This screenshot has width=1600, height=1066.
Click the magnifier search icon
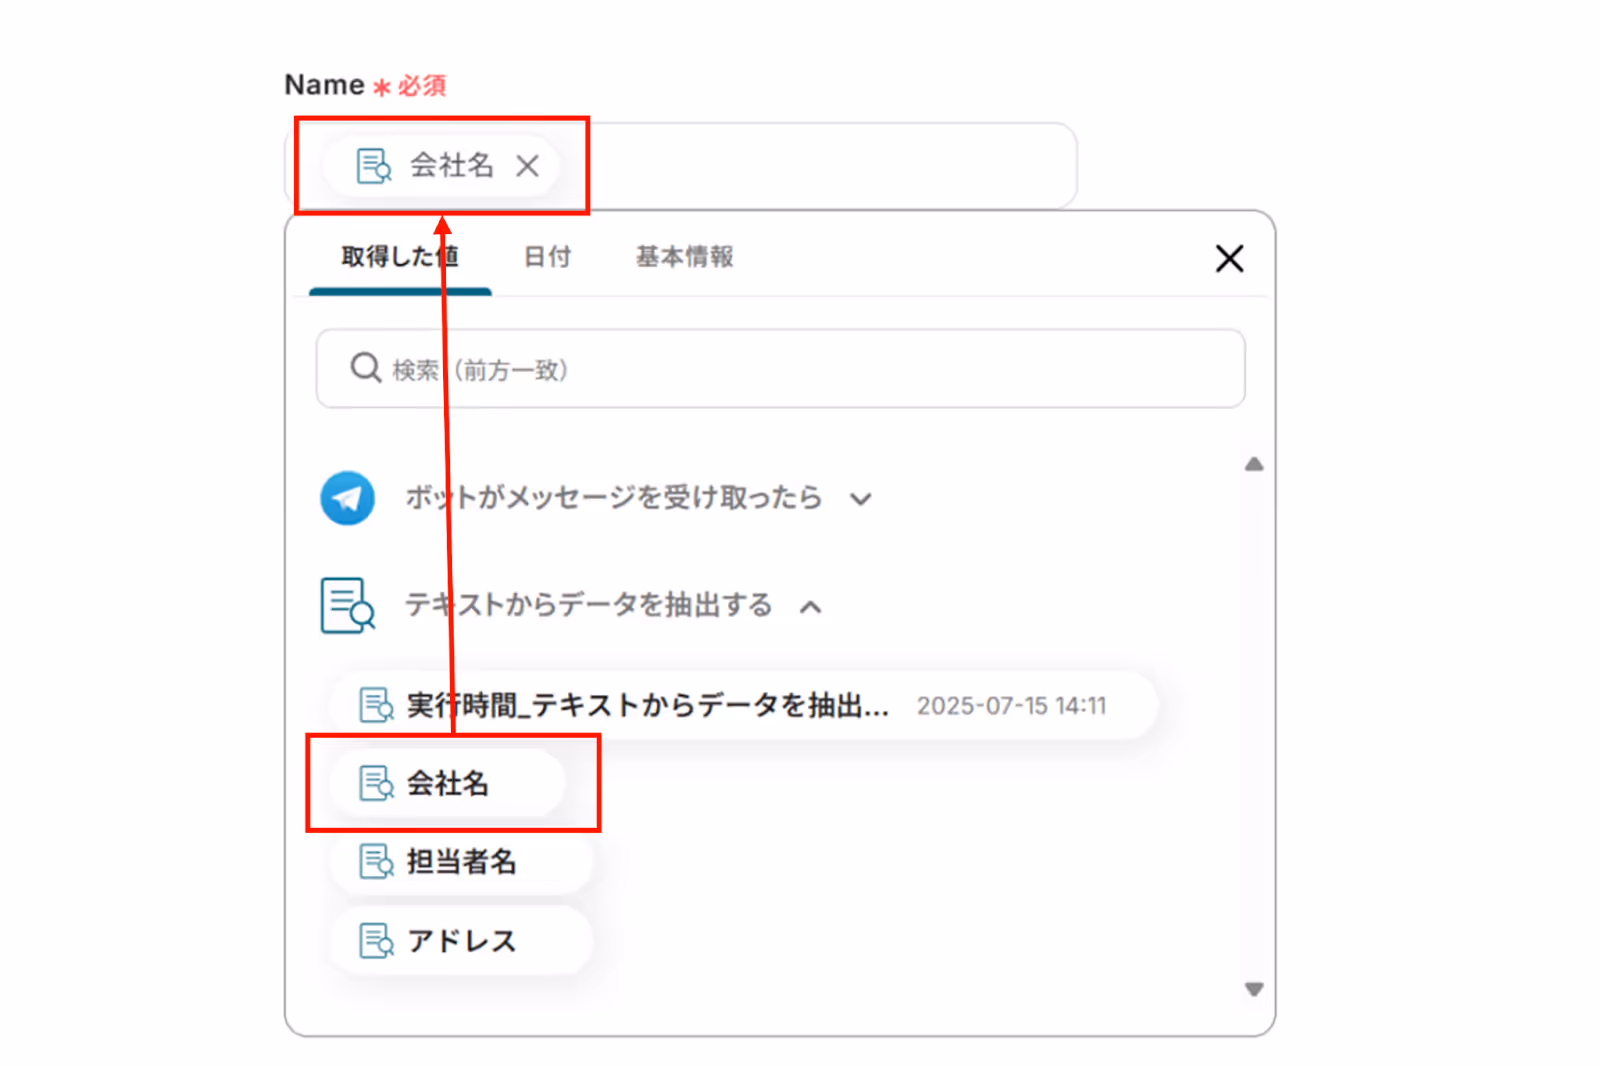coord(365,368)
